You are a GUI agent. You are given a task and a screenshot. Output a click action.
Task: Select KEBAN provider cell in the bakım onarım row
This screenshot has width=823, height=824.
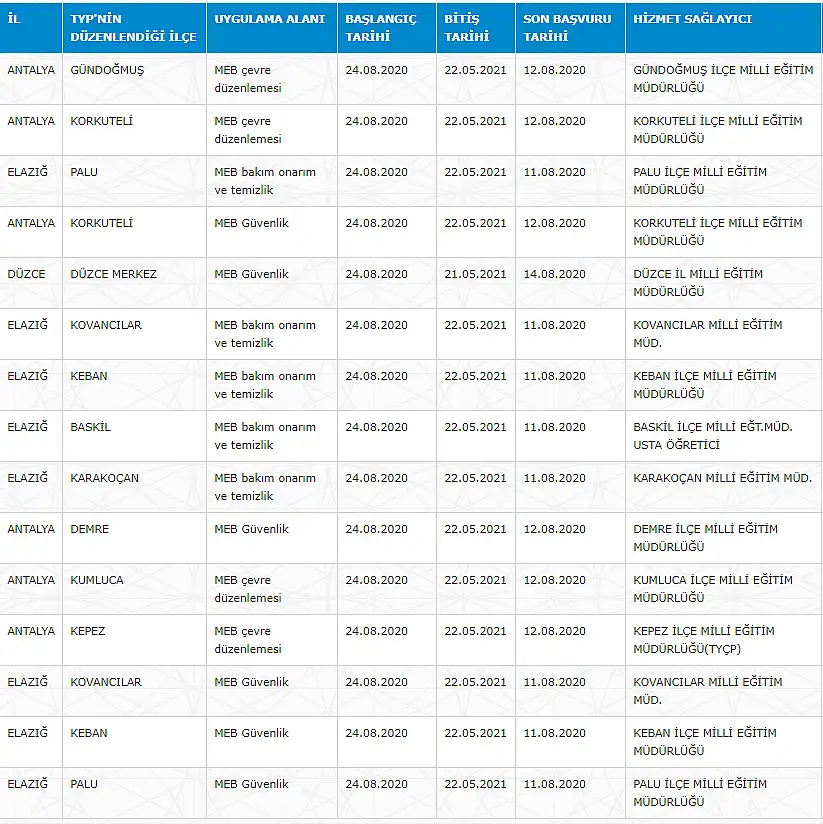(x=723, y=385)
